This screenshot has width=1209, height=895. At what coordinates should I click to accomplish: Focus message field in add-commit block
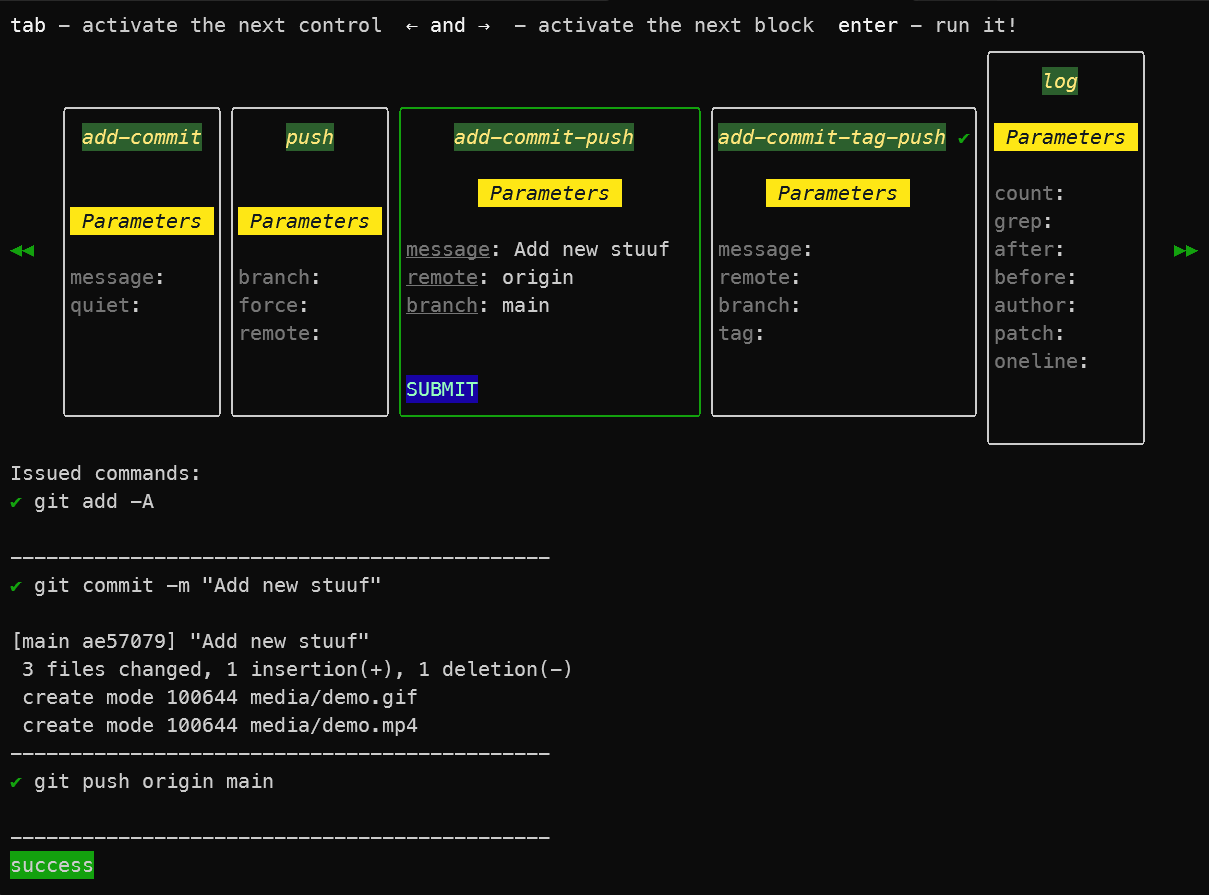click(118, 277)
